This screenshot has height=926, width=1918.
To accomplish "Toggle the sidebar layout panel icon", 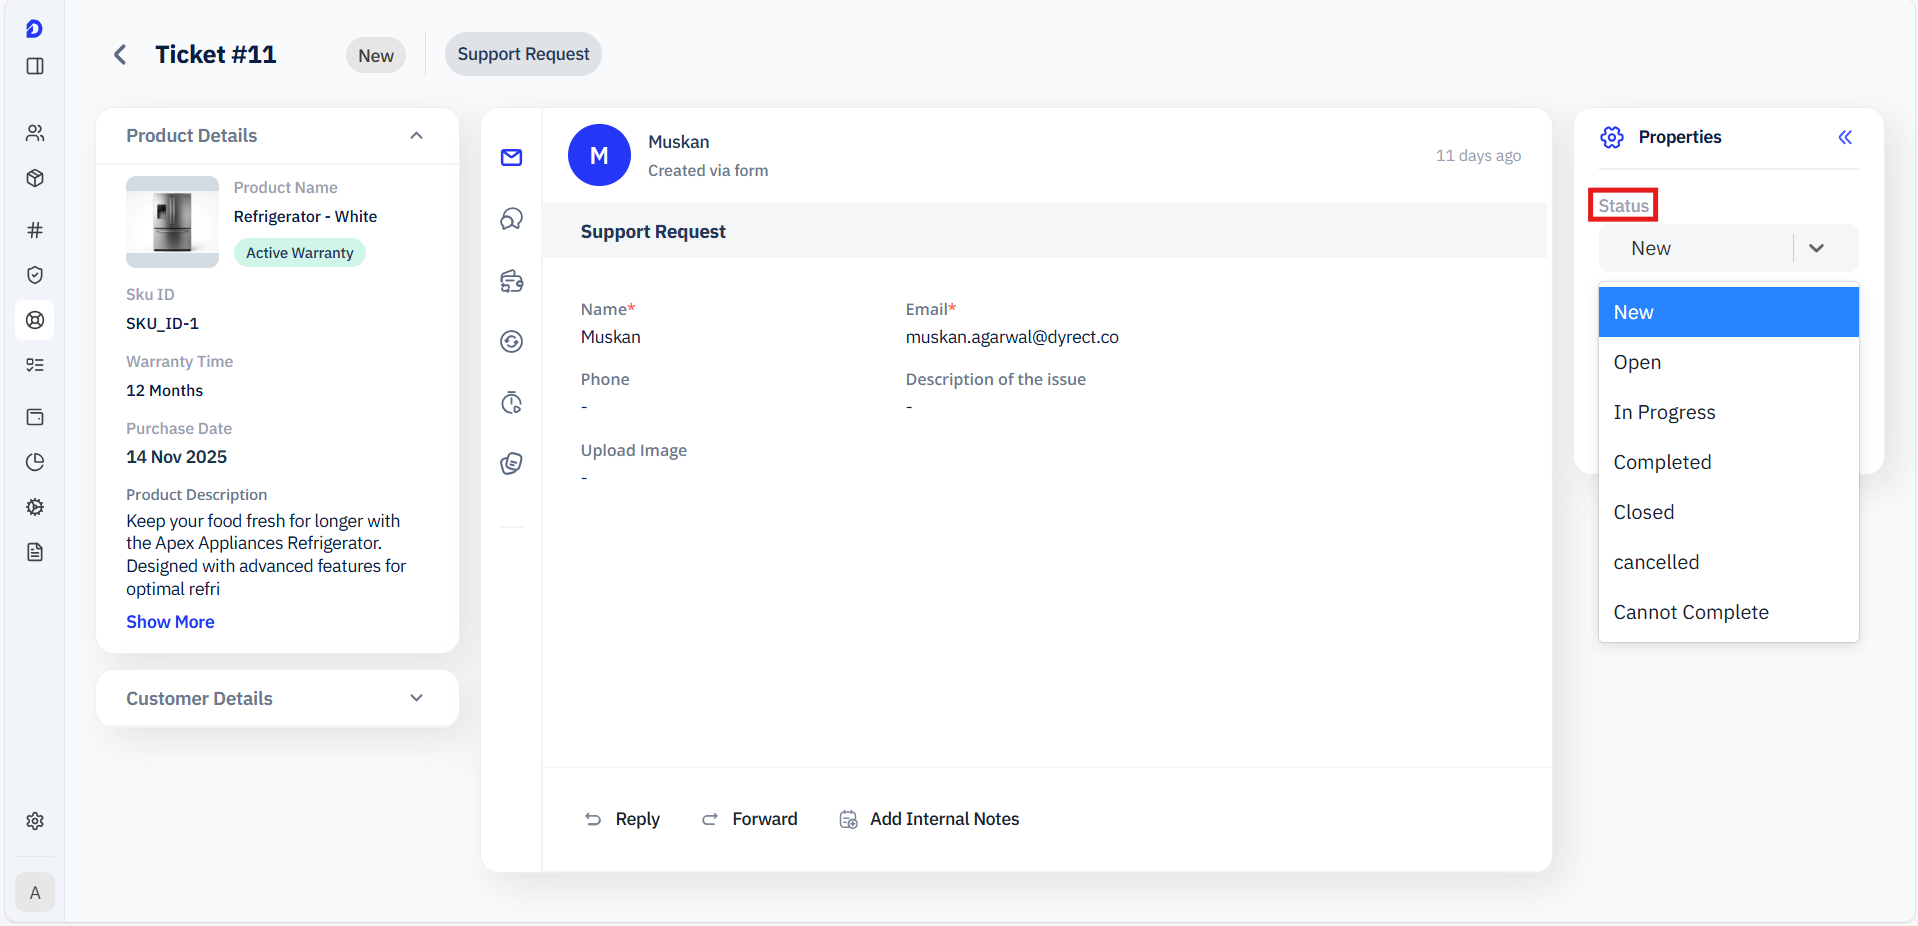I will [x=35, y=66].
